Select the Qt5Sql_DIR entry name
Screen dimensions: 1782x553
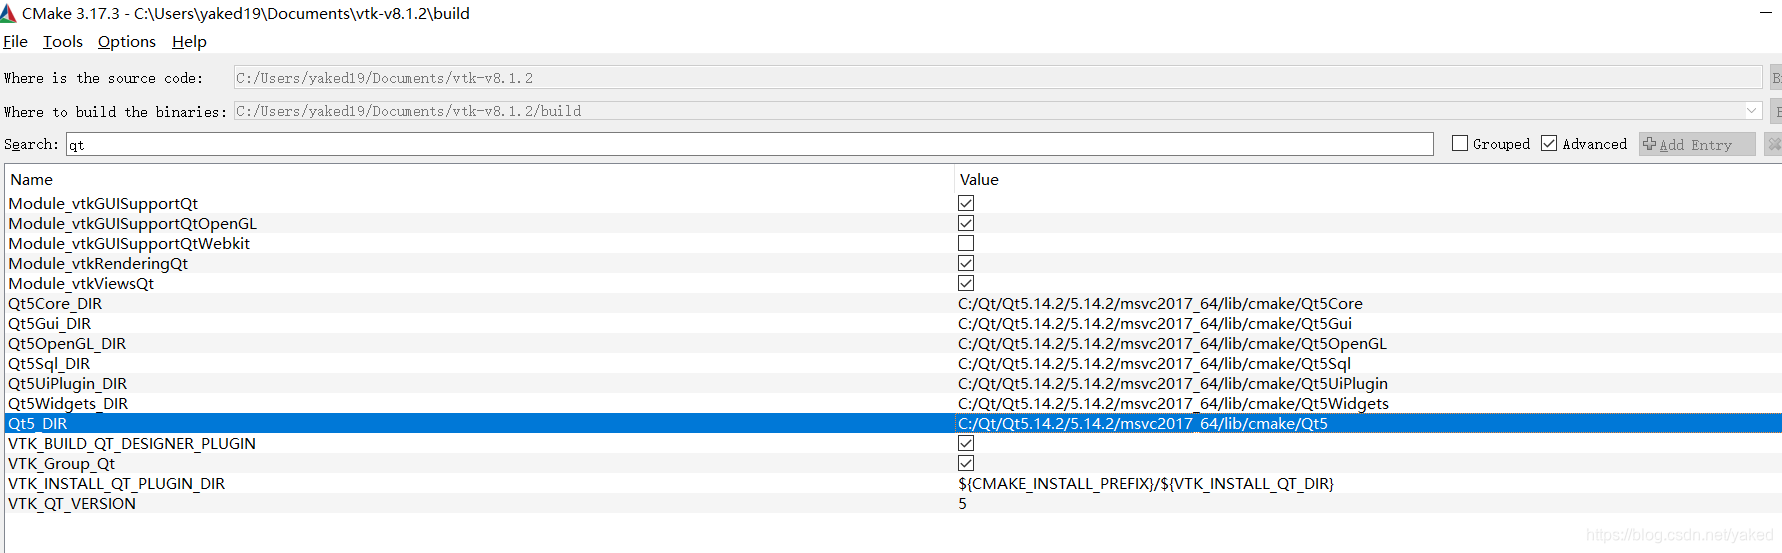click(49, 364)
